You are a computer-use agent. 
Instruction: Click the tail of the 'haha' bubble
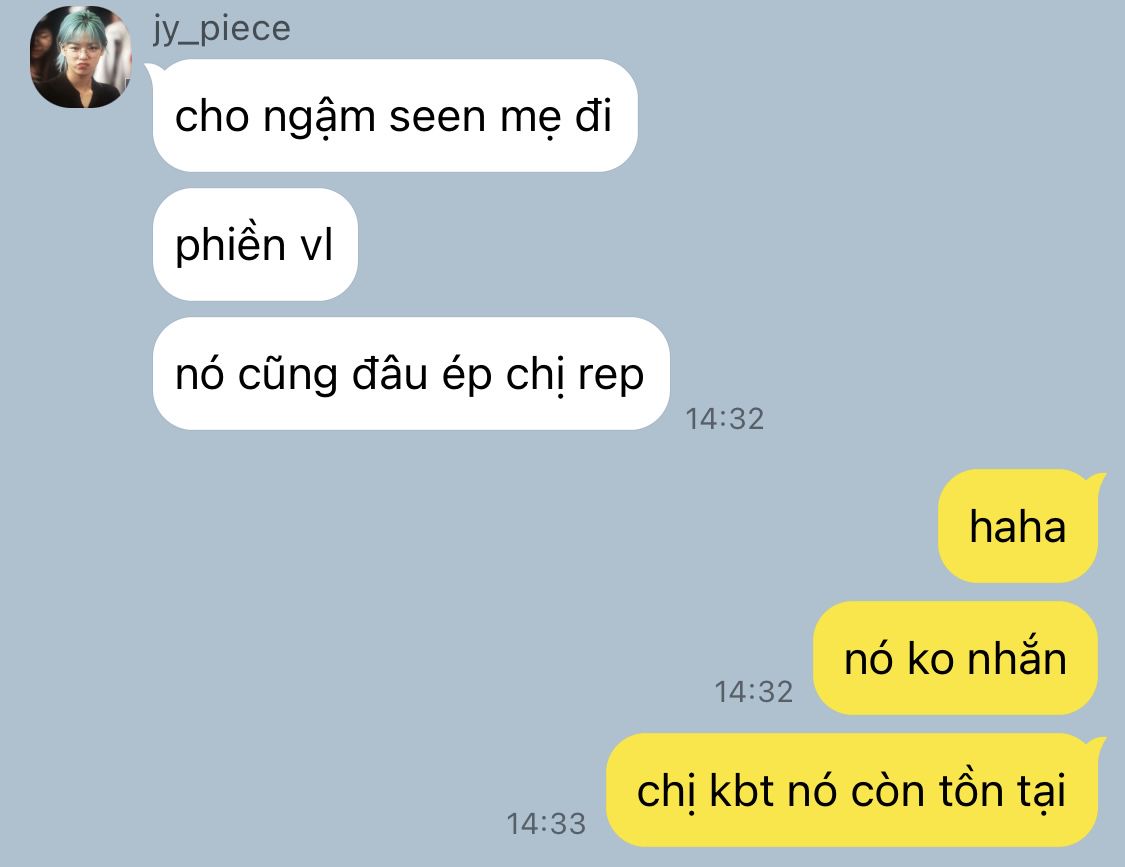tap(1096, 479)
